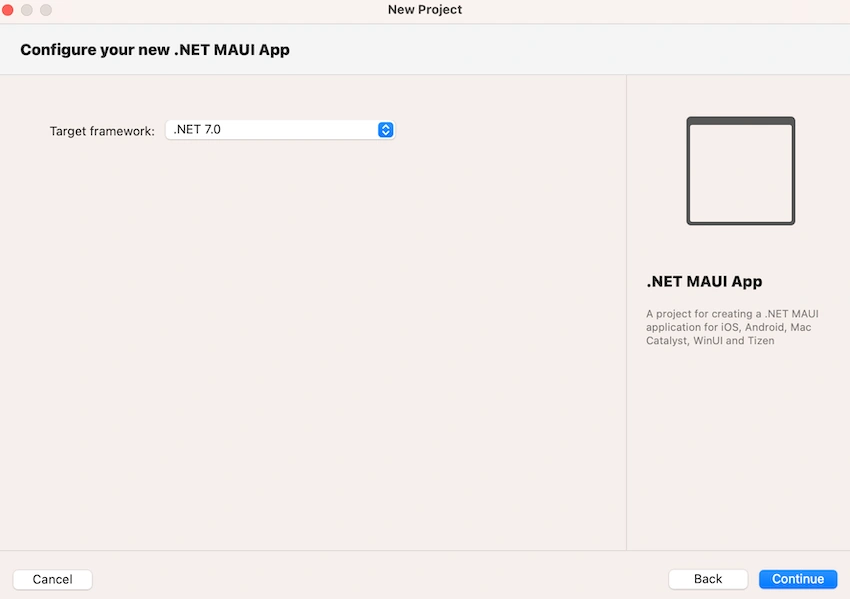Open the Target framework dropdown
850x599 pixels.
point(280,130)
